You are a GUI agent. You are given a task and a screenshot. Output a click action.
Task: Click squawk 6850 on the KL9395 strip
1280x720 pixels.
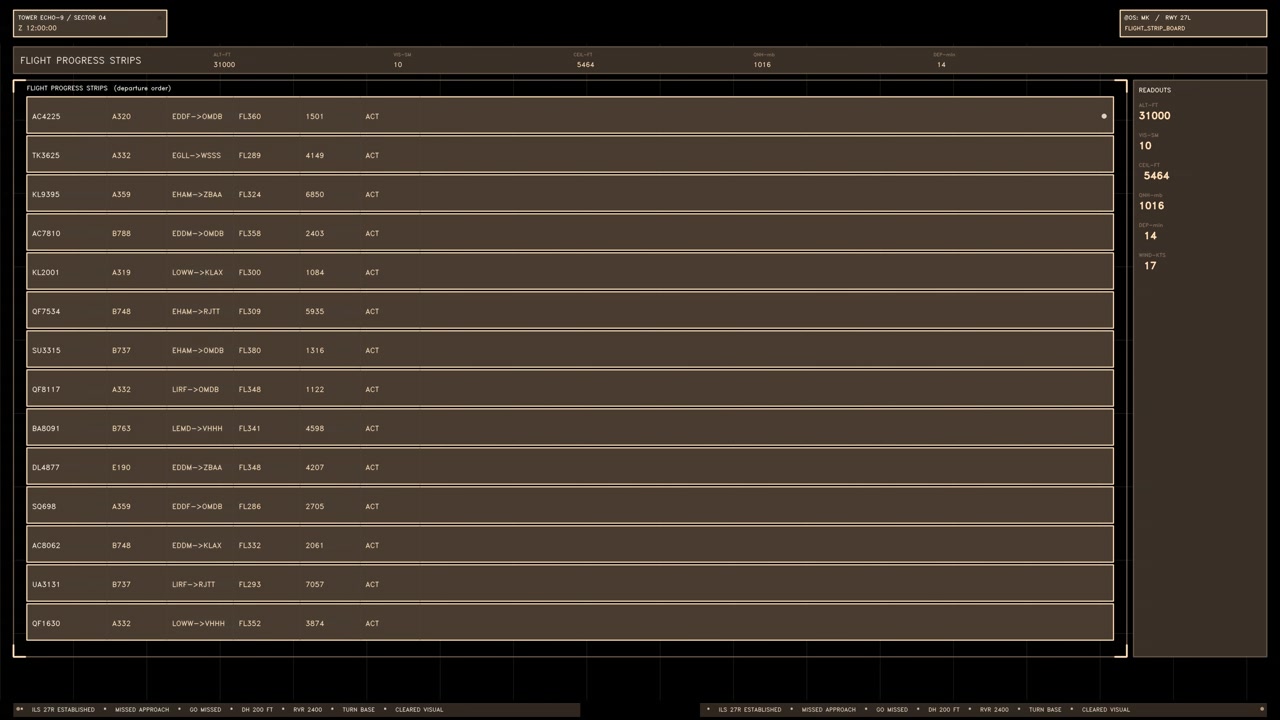pyautogui.click(x=315, y=195)
